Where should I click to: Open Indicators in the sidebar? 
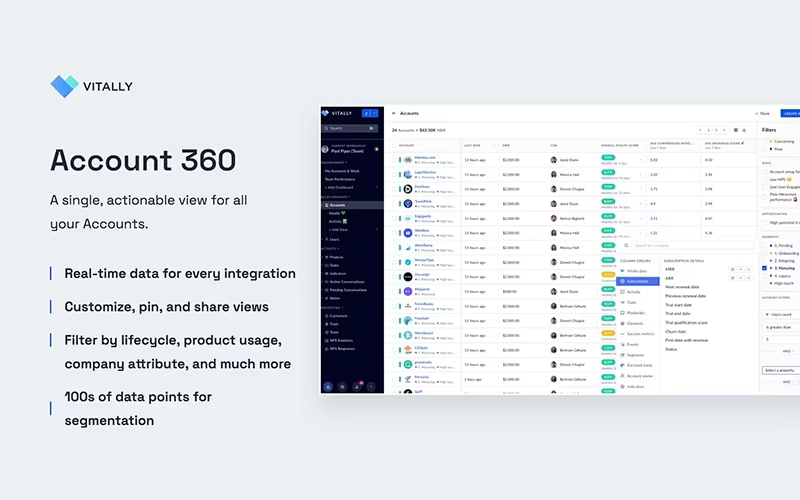click(336, 273)
